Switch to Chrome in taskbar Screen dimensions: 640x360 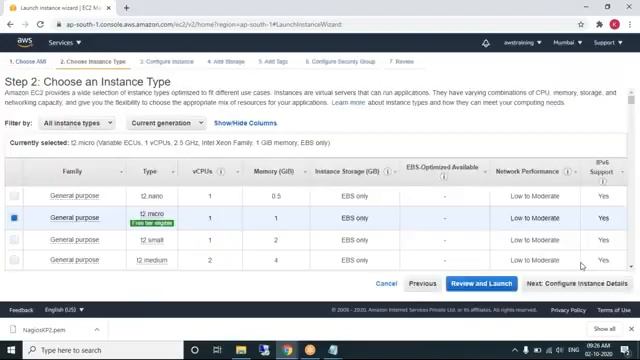[x=287, y=350]
